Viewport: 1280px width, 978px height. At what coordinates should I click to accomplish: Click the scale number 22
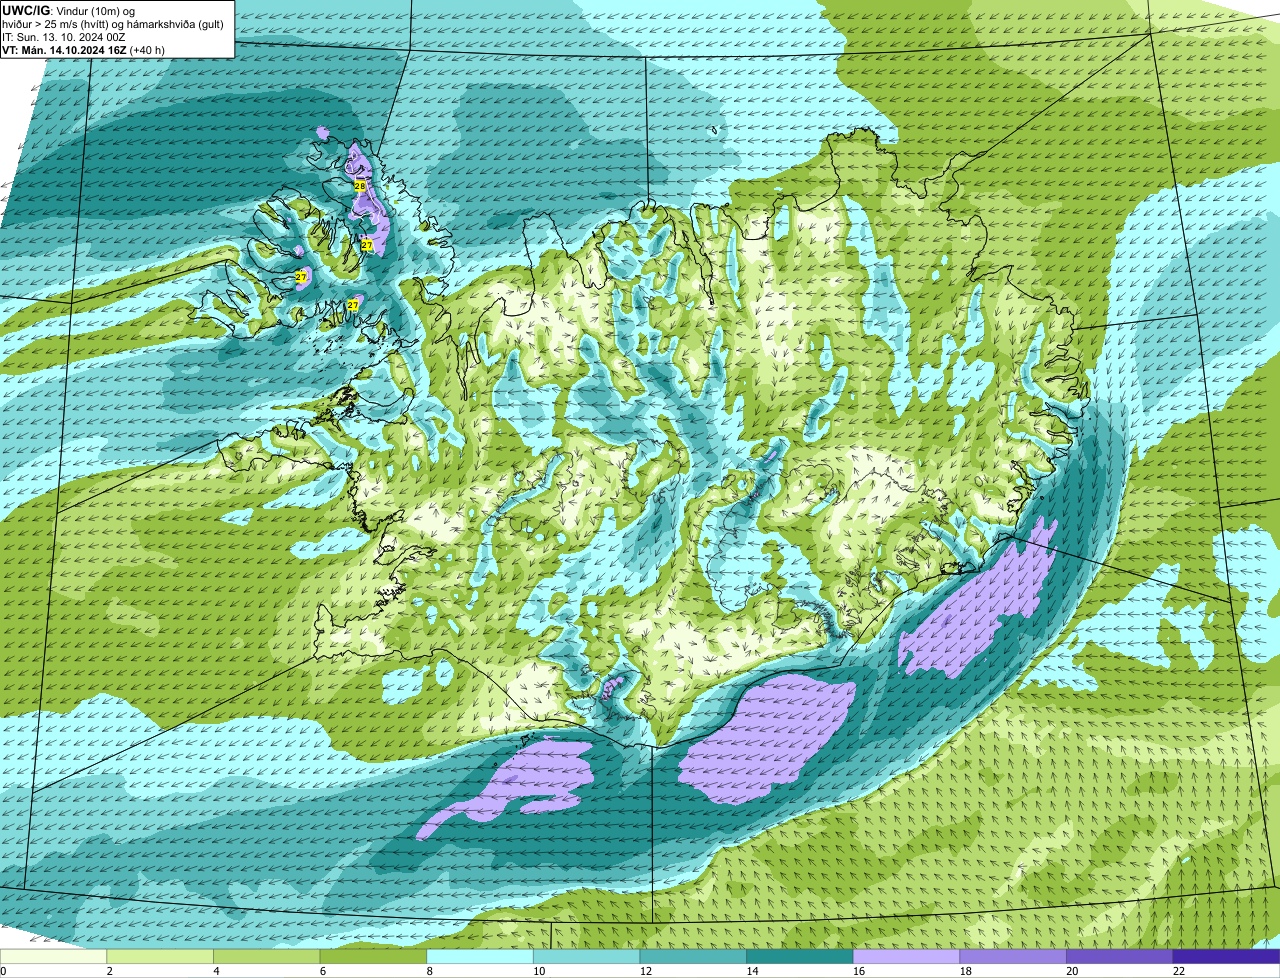pos(1179,971)
